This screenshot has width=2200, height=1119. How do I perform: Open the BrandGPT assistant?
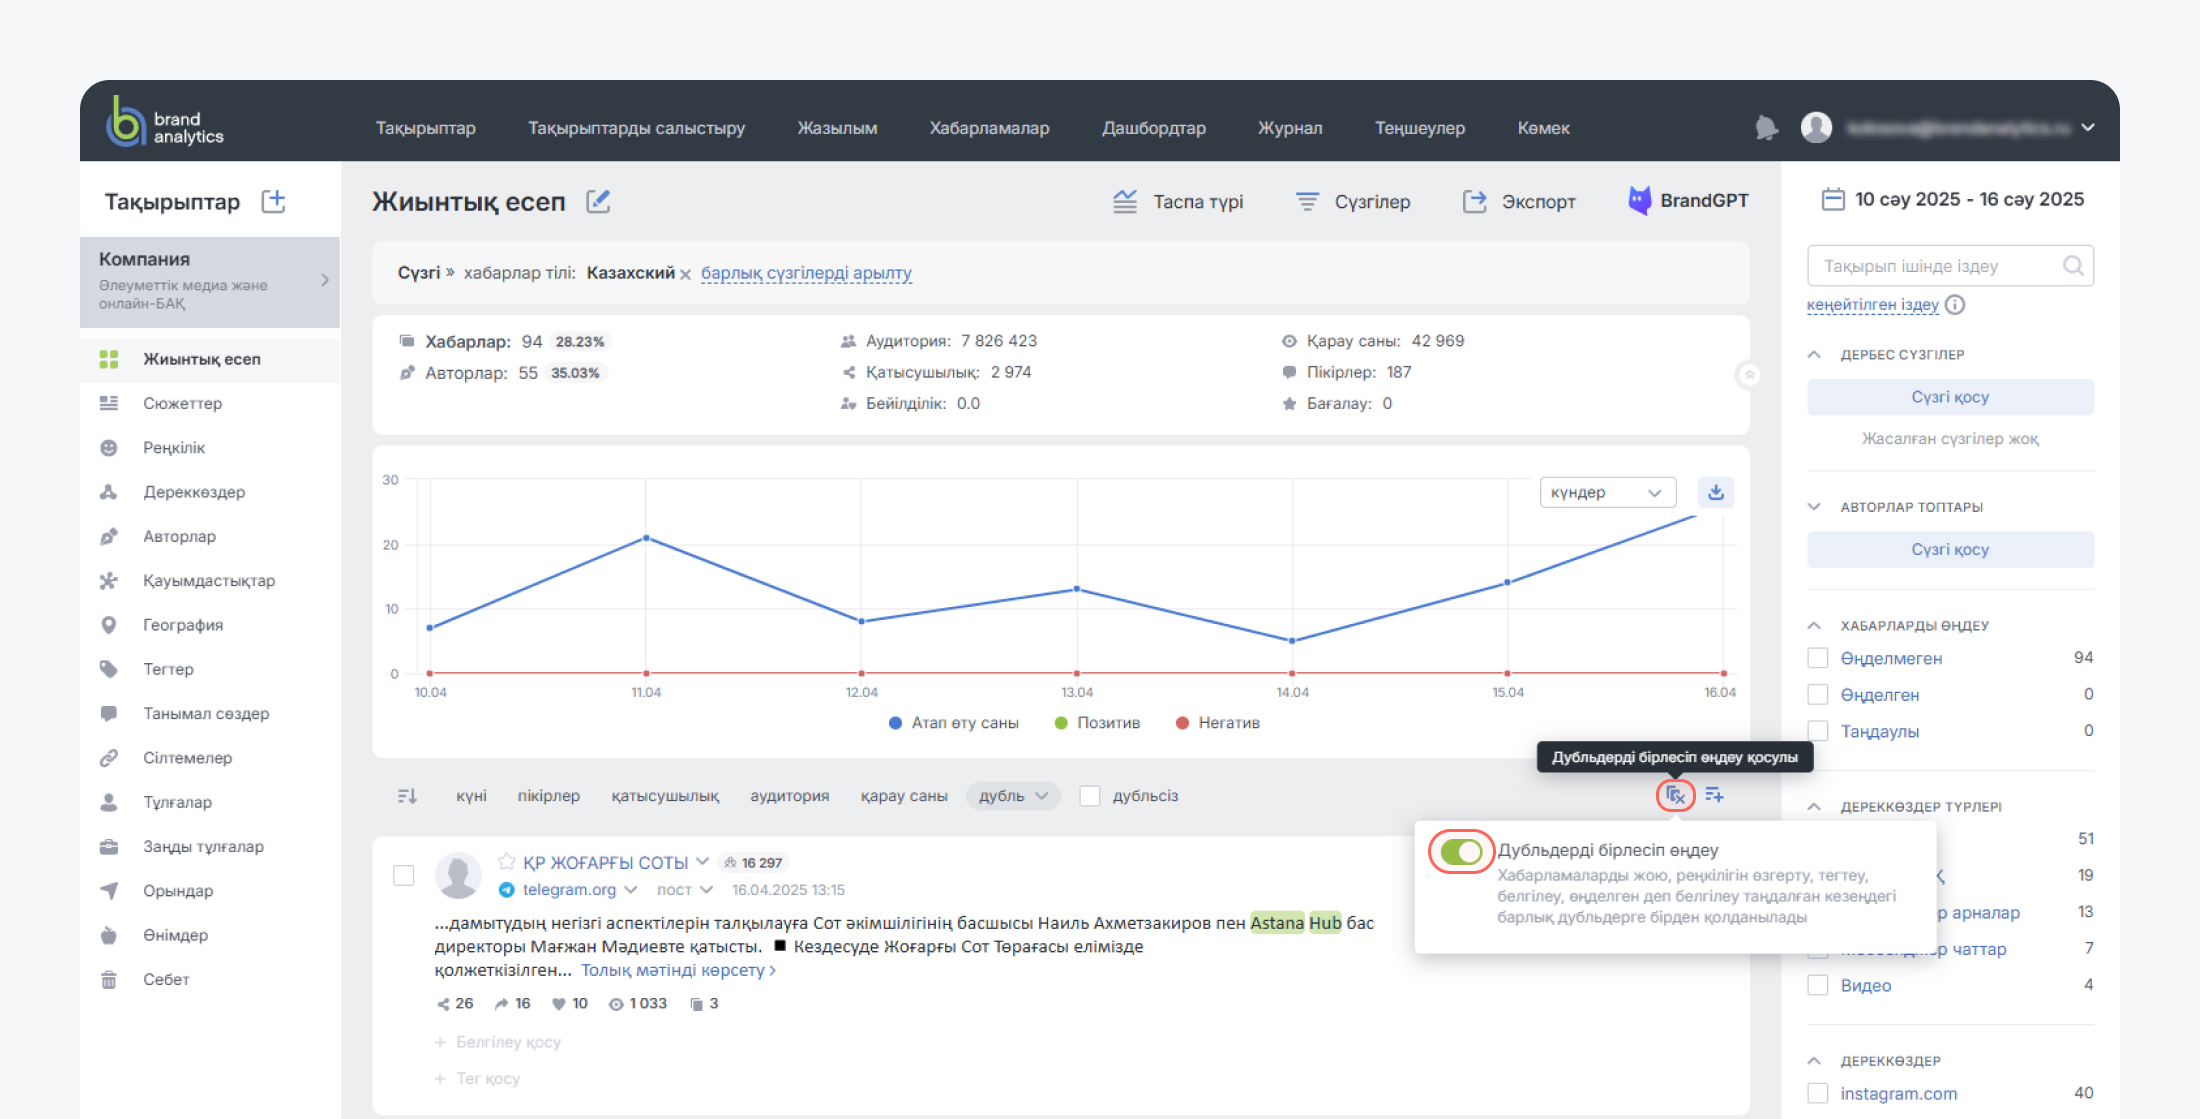click(x=1688, y=201)
